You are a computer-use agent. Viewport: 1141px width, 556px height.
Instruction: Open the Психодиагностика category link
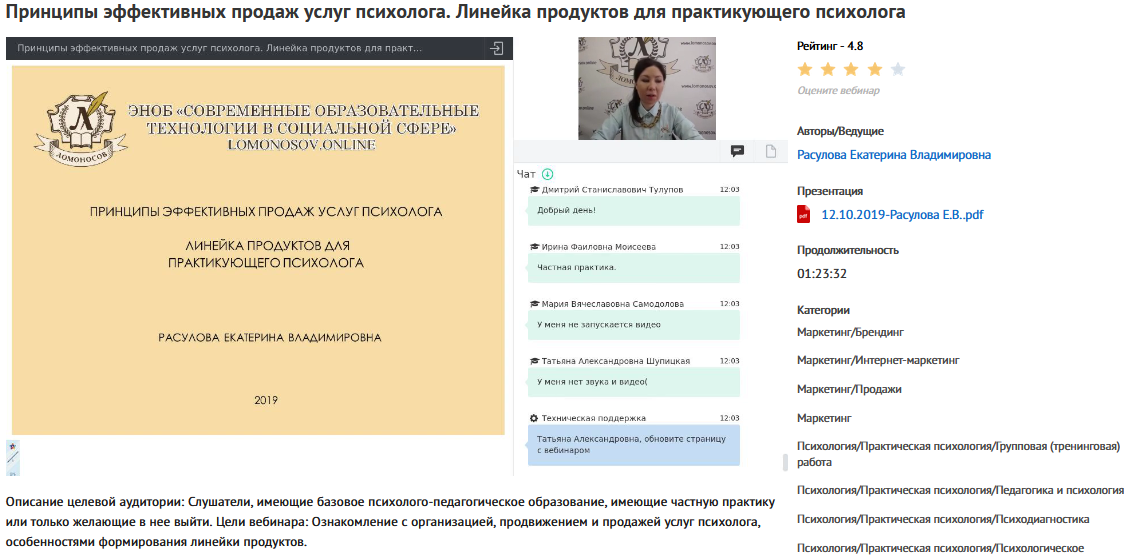pos(943,519)
